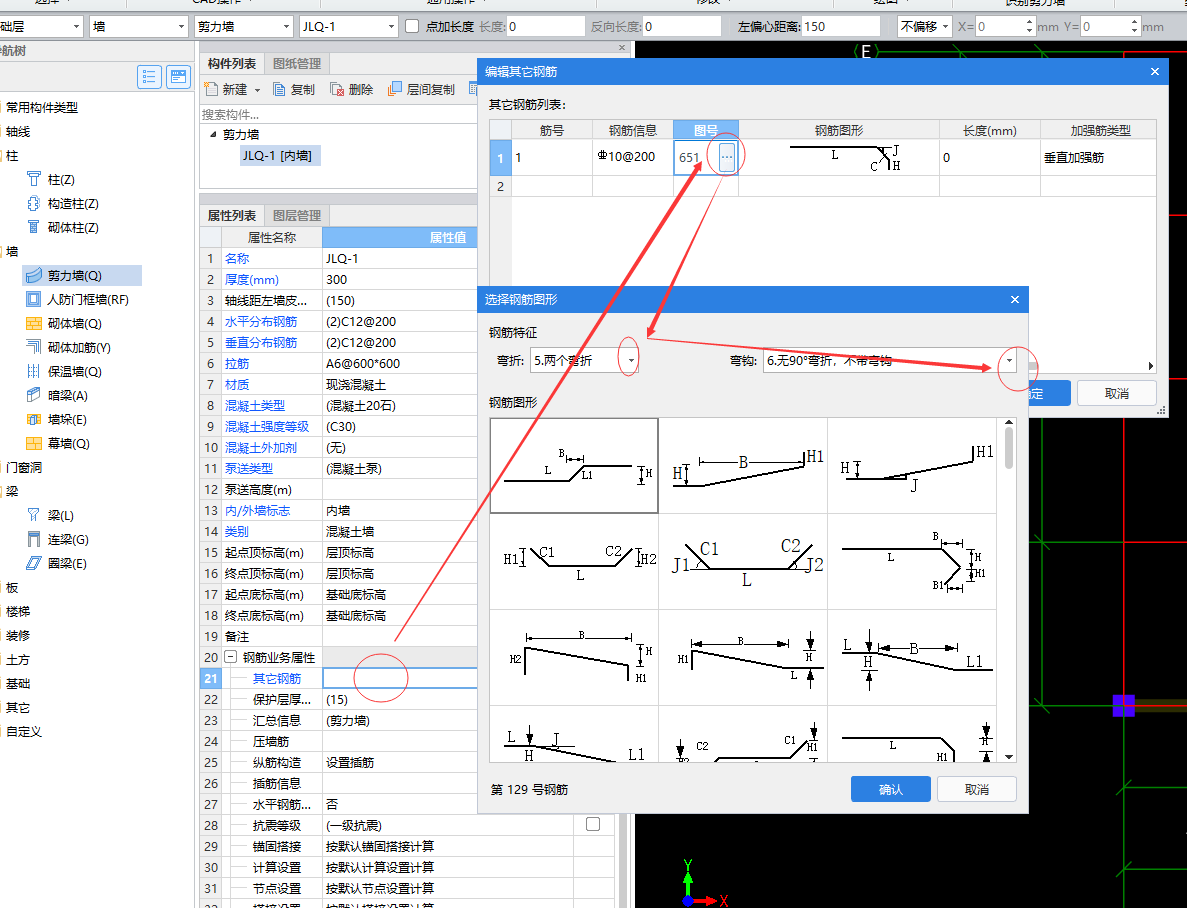Select 幕墙(Q) item

point(68,444)
